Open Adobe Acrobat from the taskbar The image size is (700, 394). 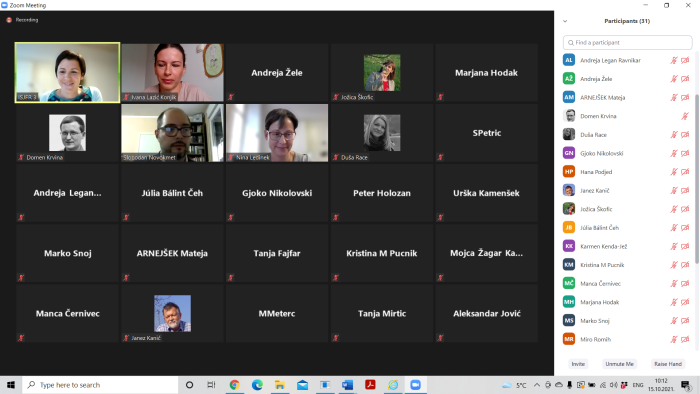pyautogui.click(x=370, y=385)
